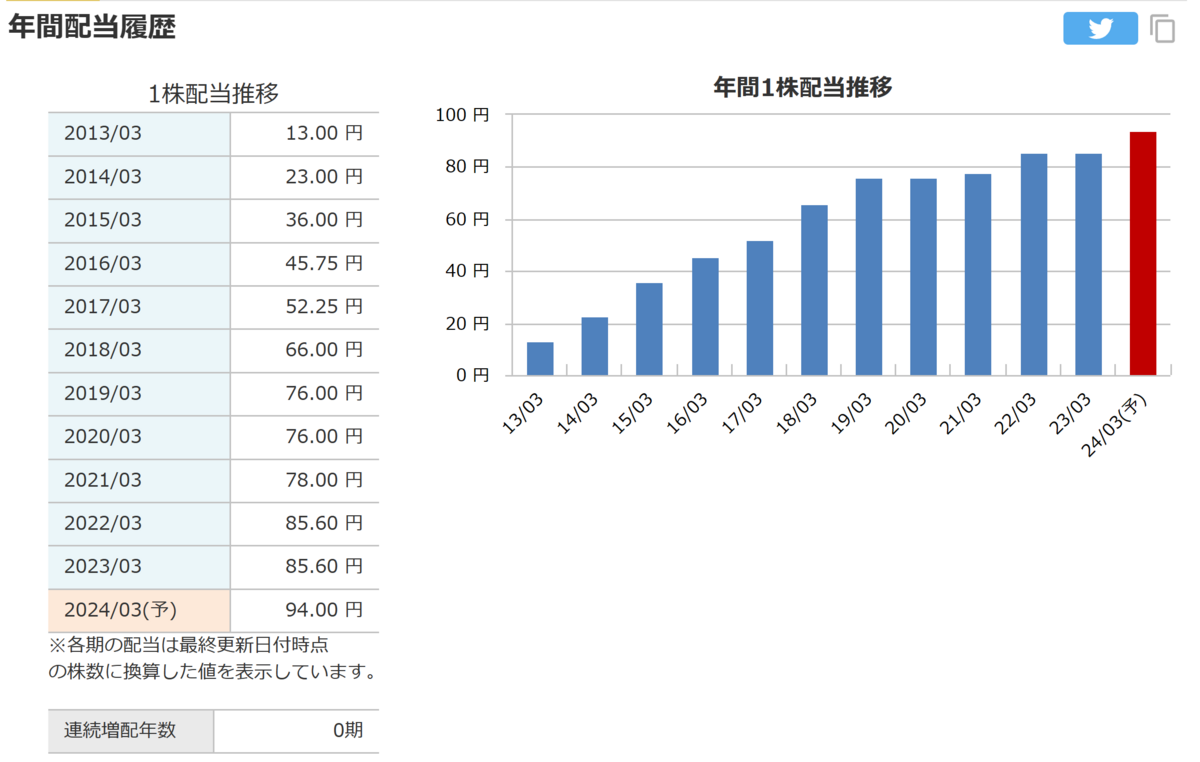Image resolution: width=1200 pixels, height=762 pixels.
Task: Click the red 24/03(予) forecast bar
Action: [x=1143, y=254]
